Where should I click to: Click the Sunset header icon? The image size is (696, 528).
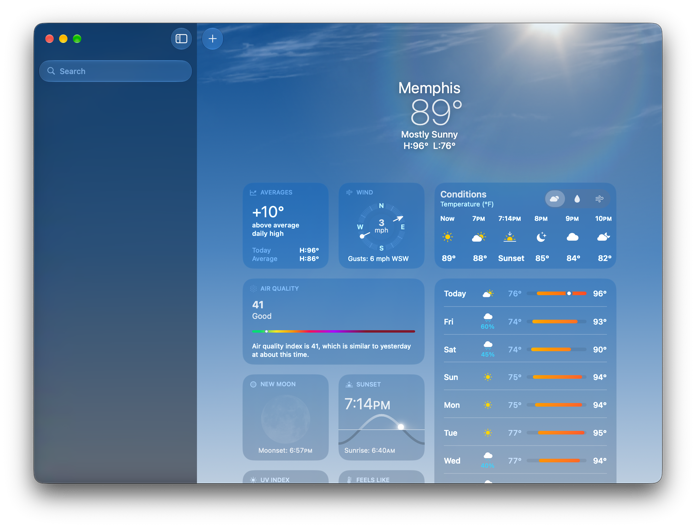349,384
